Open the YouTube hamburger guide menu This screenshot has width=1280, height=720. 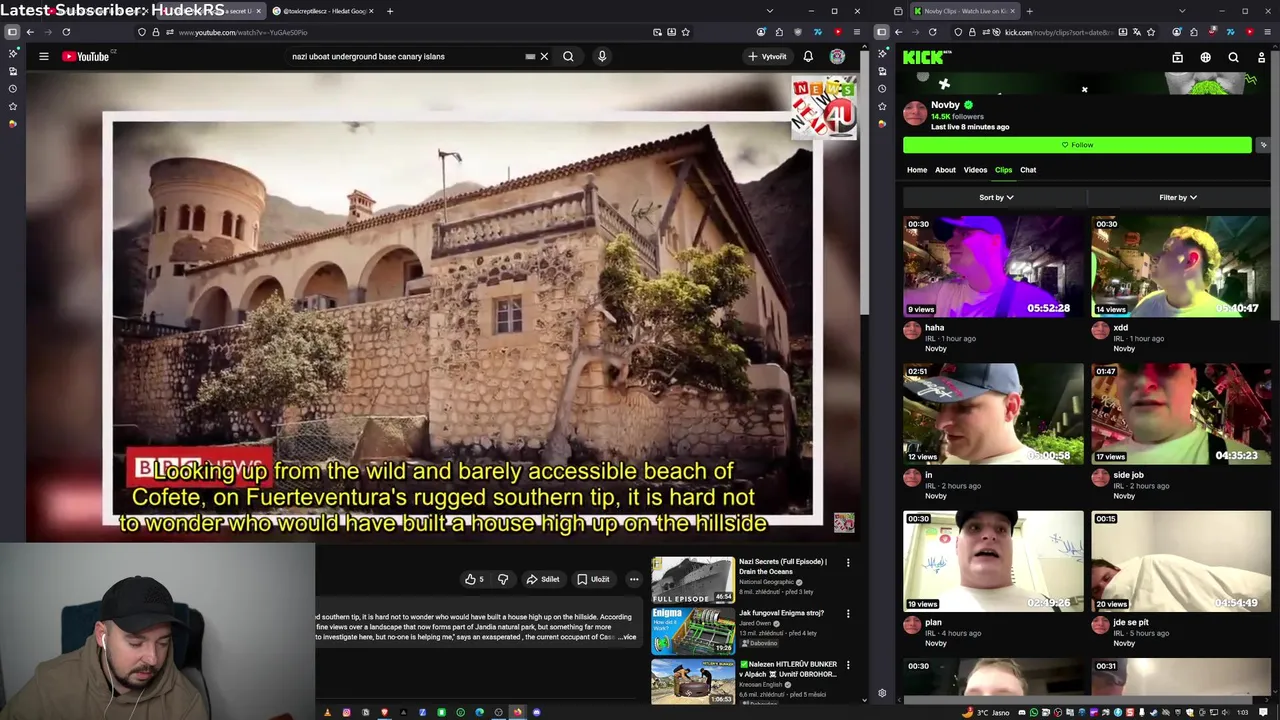(x=44, y=56)
